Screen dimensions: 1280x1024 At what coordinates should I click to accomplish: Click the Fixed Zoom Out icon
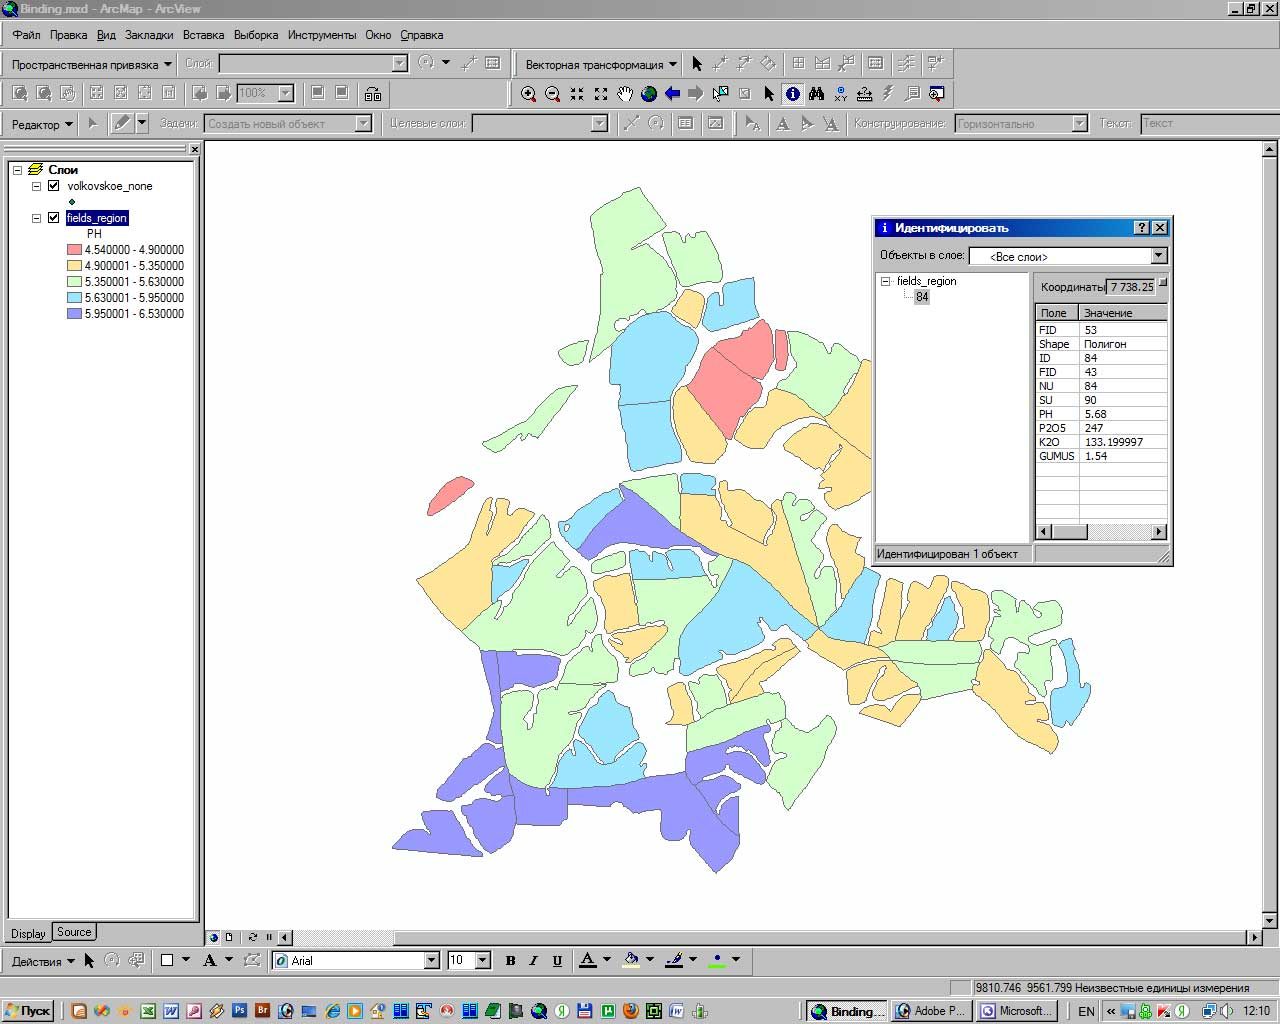pyautogui.click(x=601, y=94)
